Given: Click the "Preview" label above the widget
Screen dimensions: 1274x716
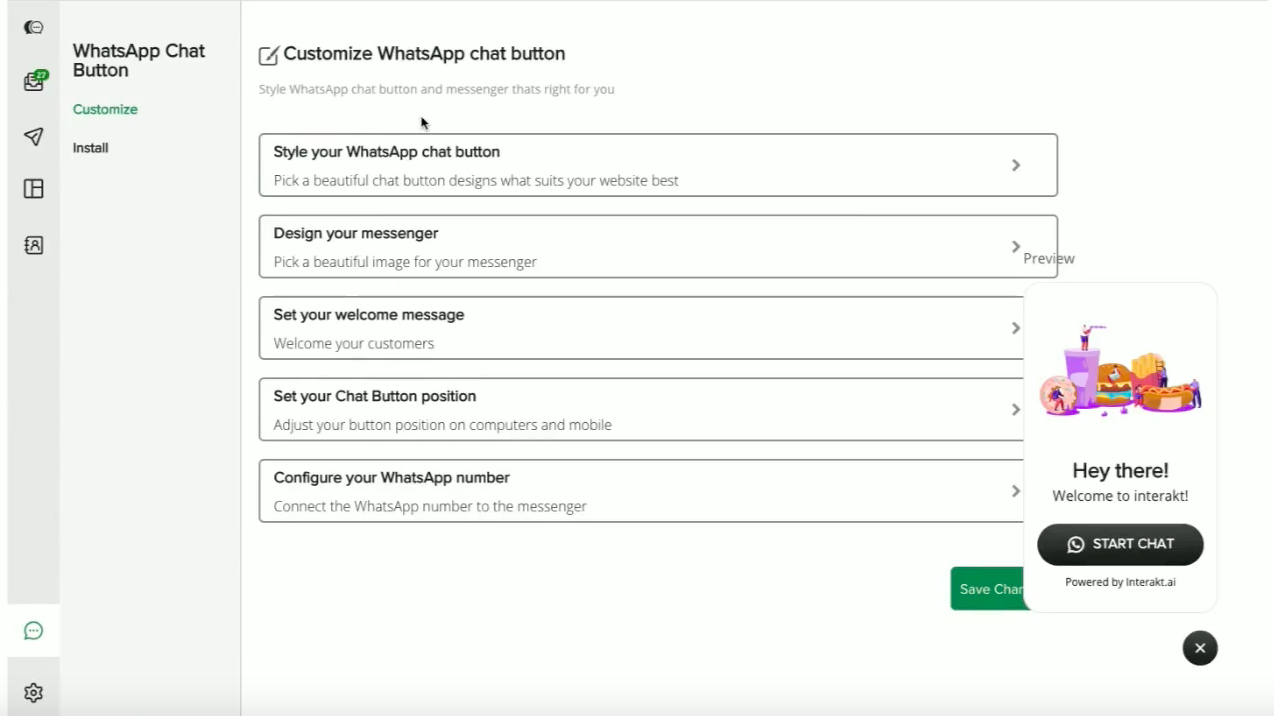Looking at the screenshot, I should click(1049, 258).
